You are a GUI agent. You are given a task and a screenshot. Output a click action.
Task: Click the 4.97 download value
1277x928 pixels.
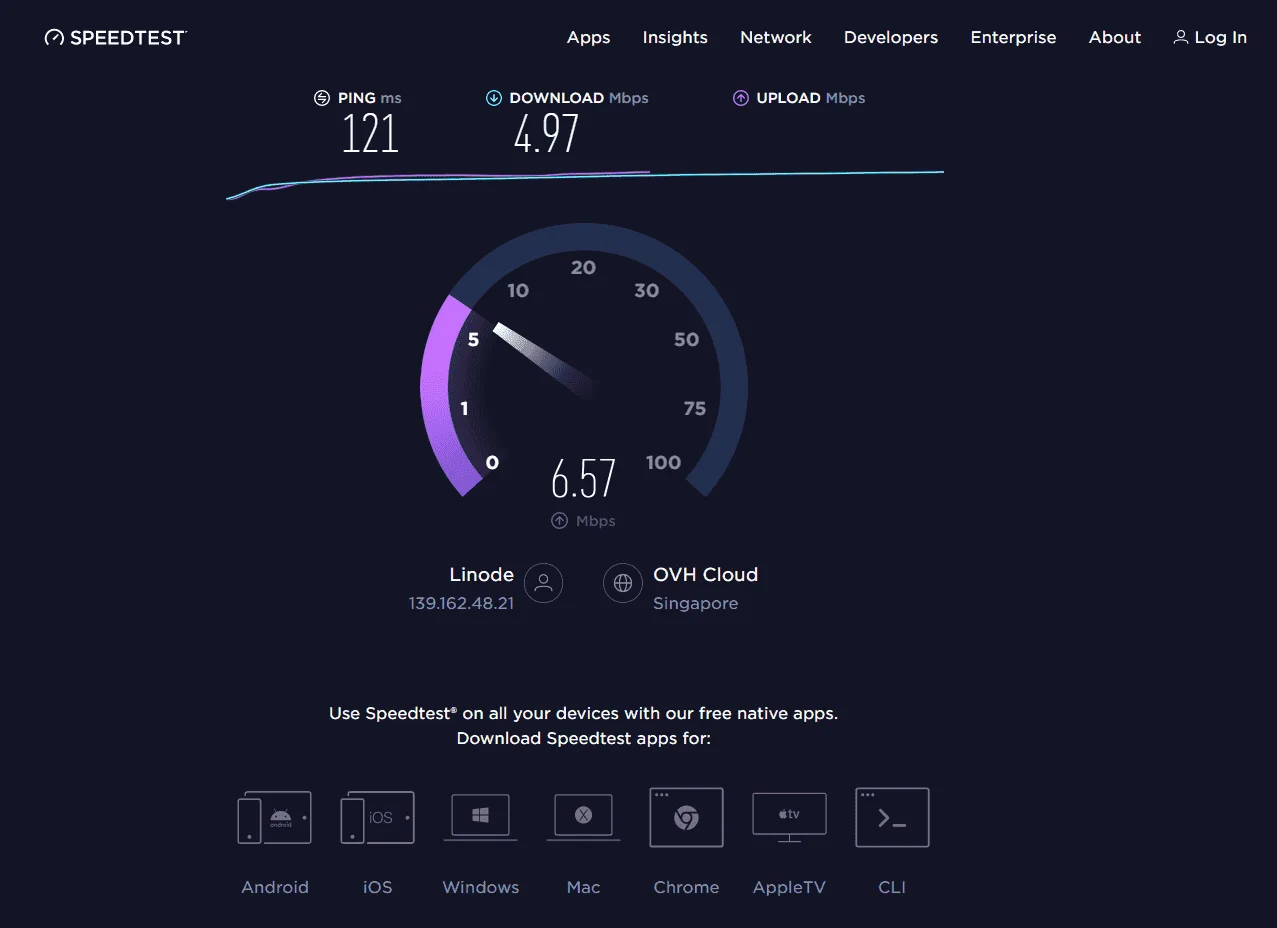point(546,133)
